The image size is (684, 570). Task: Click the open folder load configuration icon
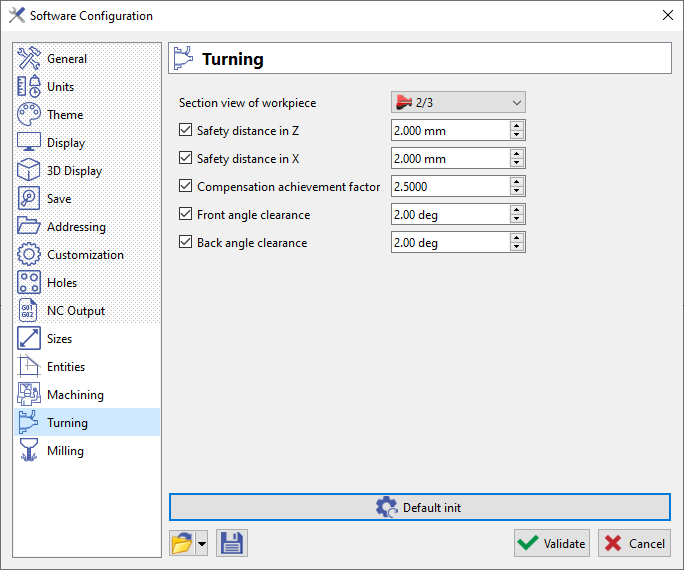coord(181,543)
